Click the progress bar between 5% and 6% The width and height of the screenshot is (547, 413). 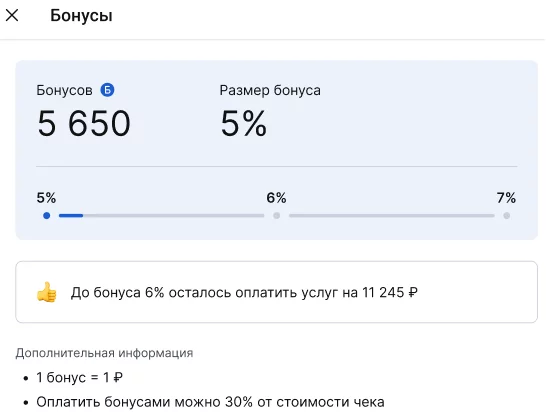(162, 216)
